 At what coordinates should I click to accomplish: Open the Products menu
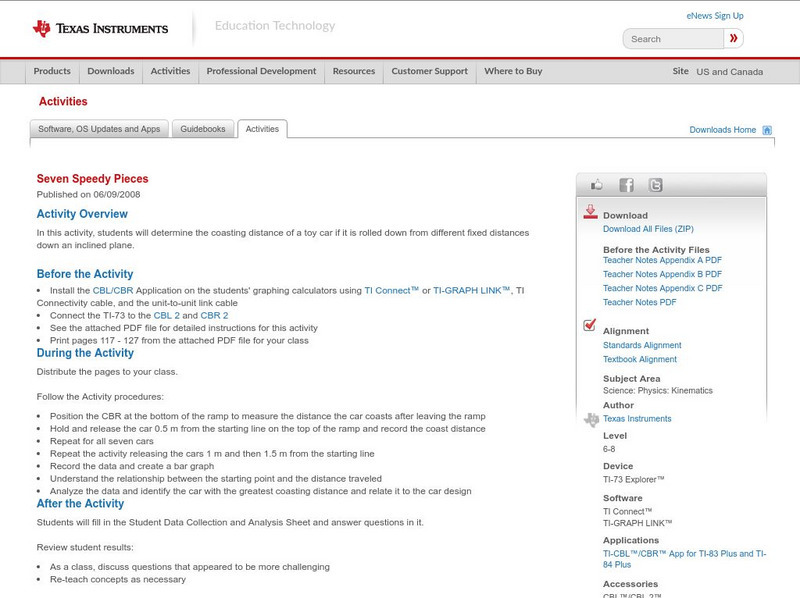52,71
